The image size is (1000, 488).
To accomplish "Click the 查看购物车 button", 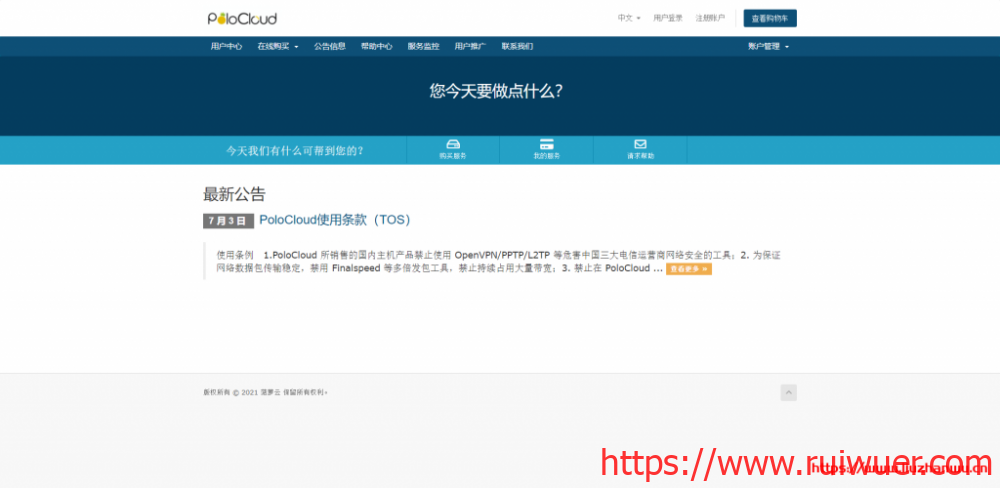I will 769,18.
